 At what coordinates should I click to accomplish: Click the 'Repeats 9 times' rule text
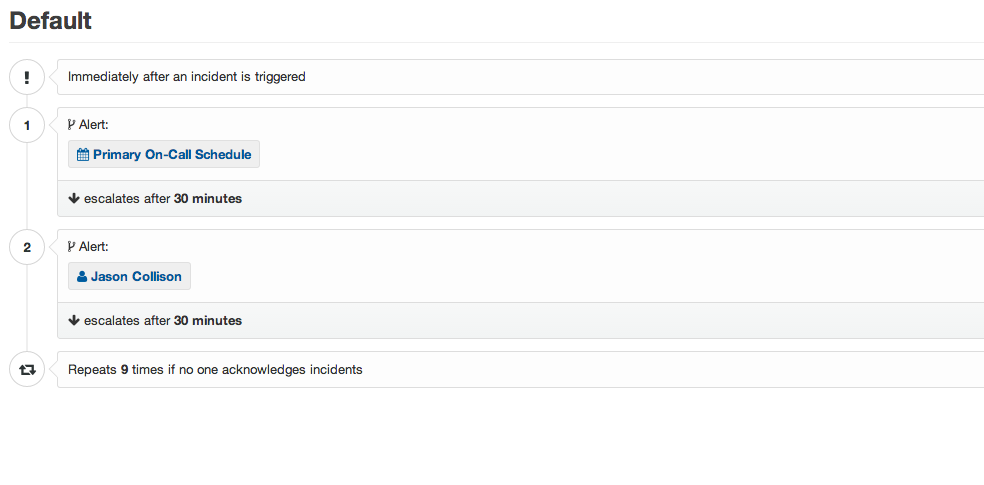215,370
